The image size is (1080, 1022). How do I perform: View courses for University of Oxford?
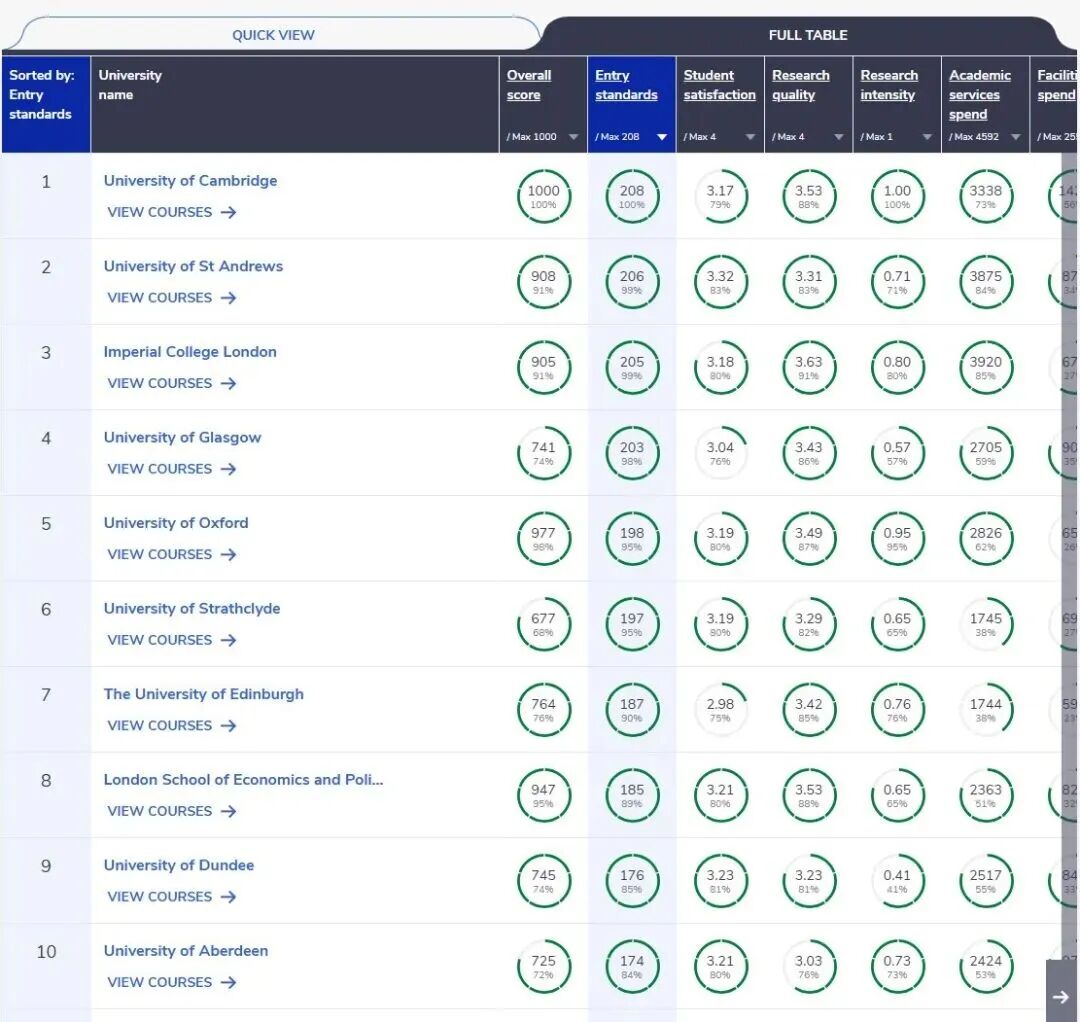[x=172, y=554]
